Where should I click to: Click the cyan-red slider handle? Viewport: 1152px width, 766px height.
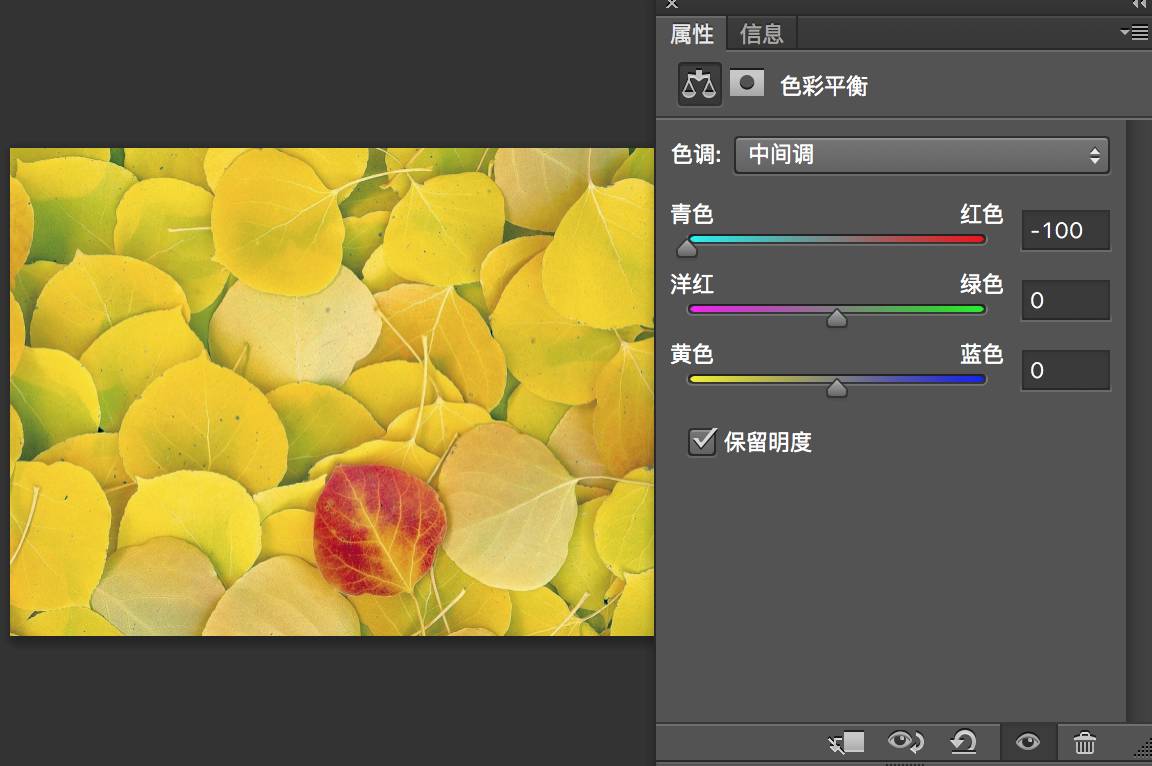(x=687, y=248)
